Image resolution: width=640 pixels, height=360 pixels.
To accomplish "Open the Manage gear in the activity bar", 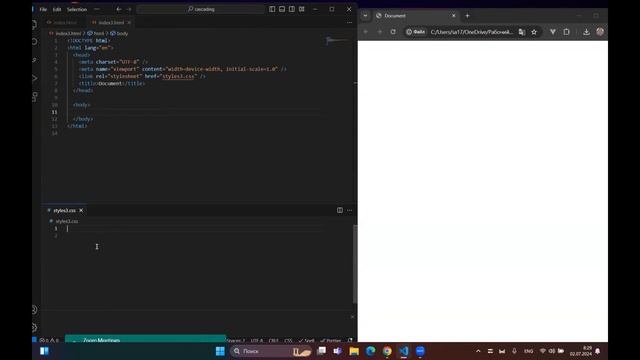I will 35,327.
